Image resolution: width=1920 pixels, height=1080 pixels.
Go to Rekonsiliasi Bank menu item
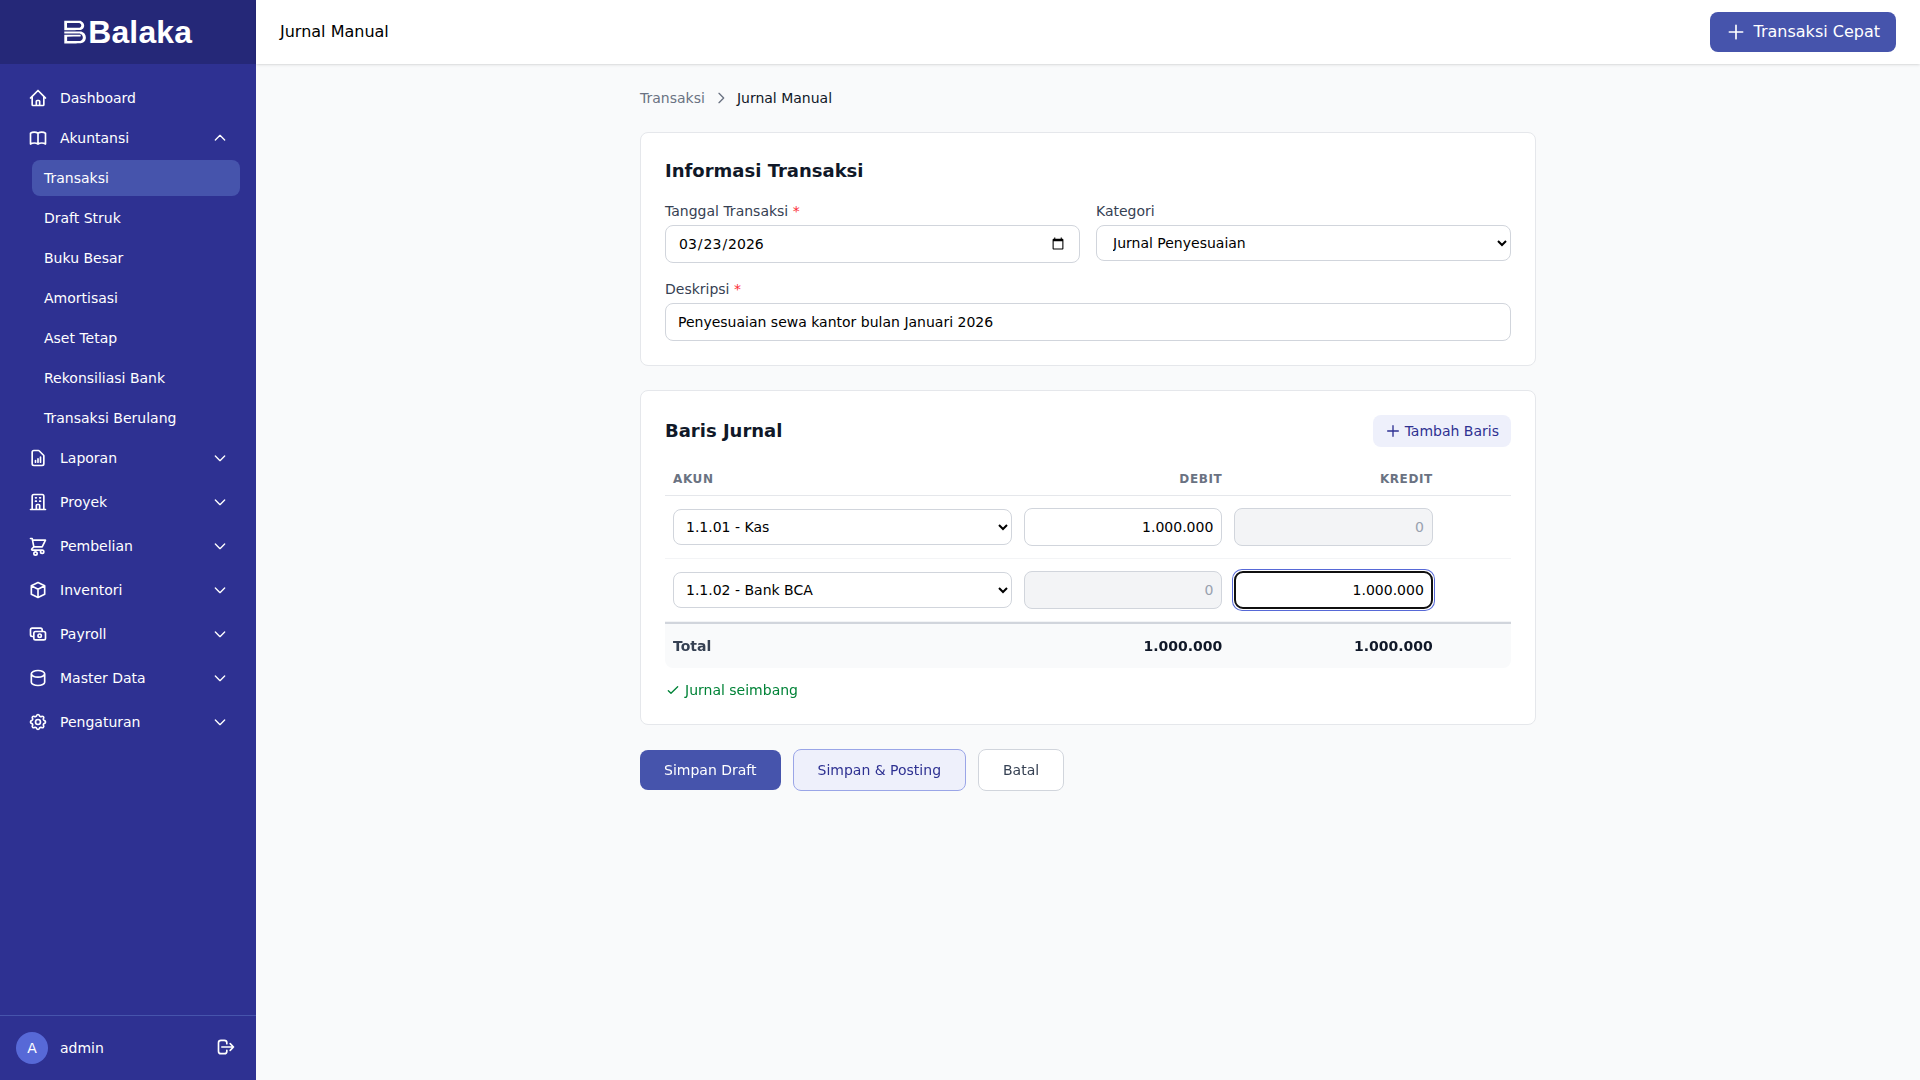coord(104,378)
